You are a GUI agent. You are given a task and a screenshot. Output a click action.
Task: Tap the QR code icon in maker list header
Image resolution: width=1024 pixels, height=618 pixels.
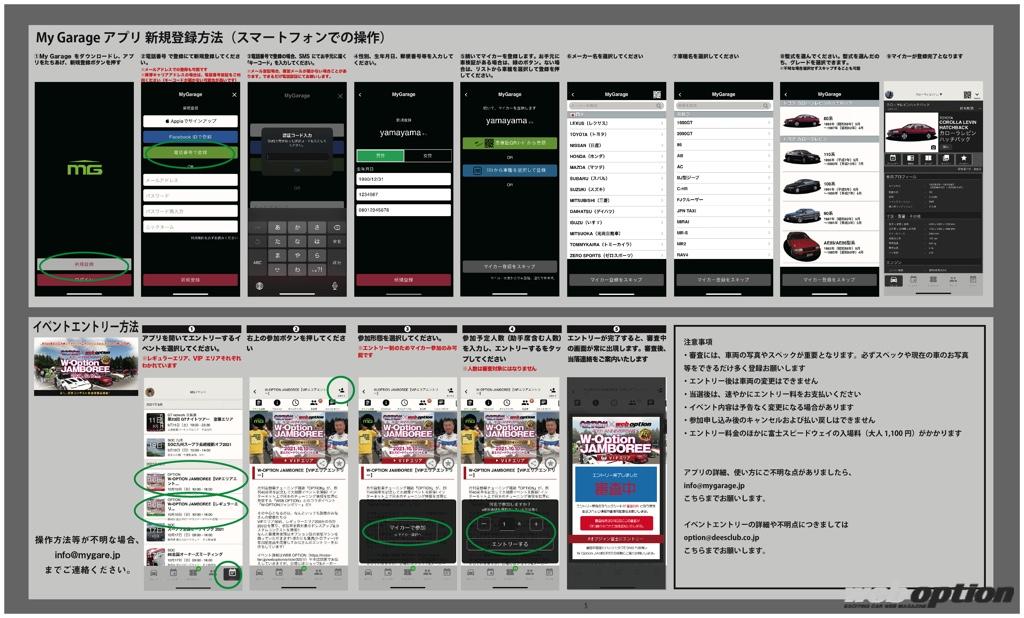click(656, 94)
